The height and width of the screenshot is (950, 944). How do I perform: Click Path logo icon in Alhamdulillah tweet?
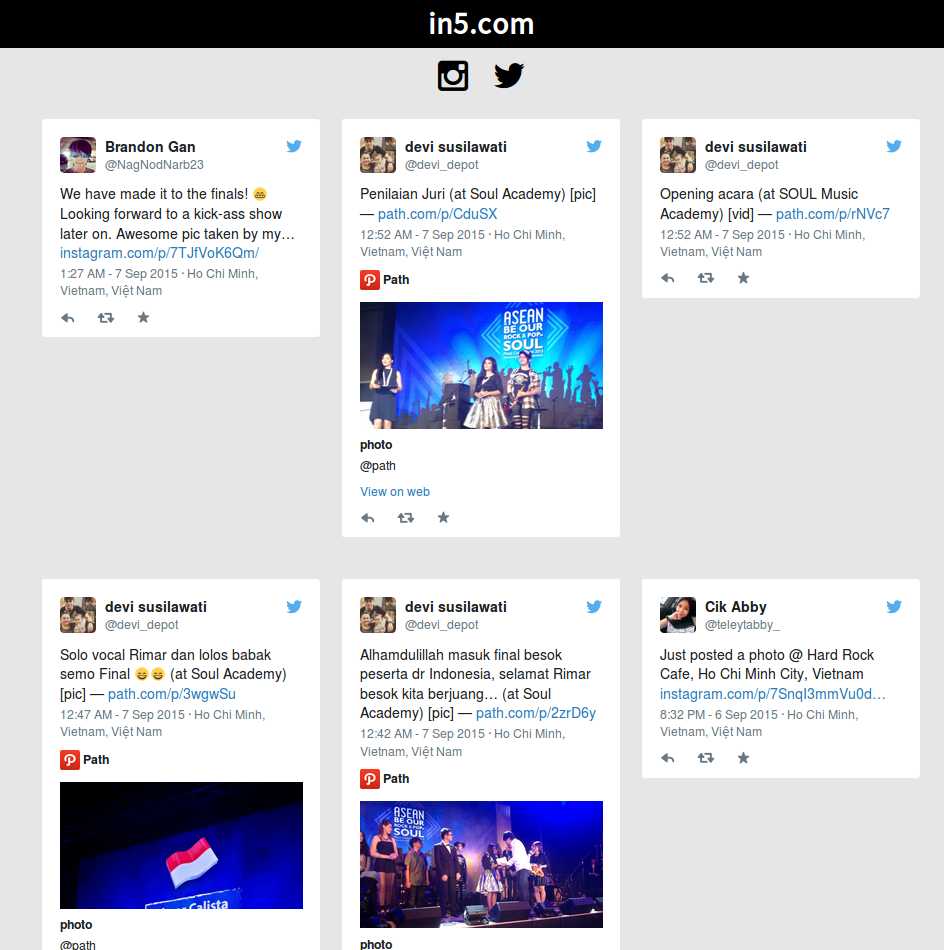[x=370, y=779]
